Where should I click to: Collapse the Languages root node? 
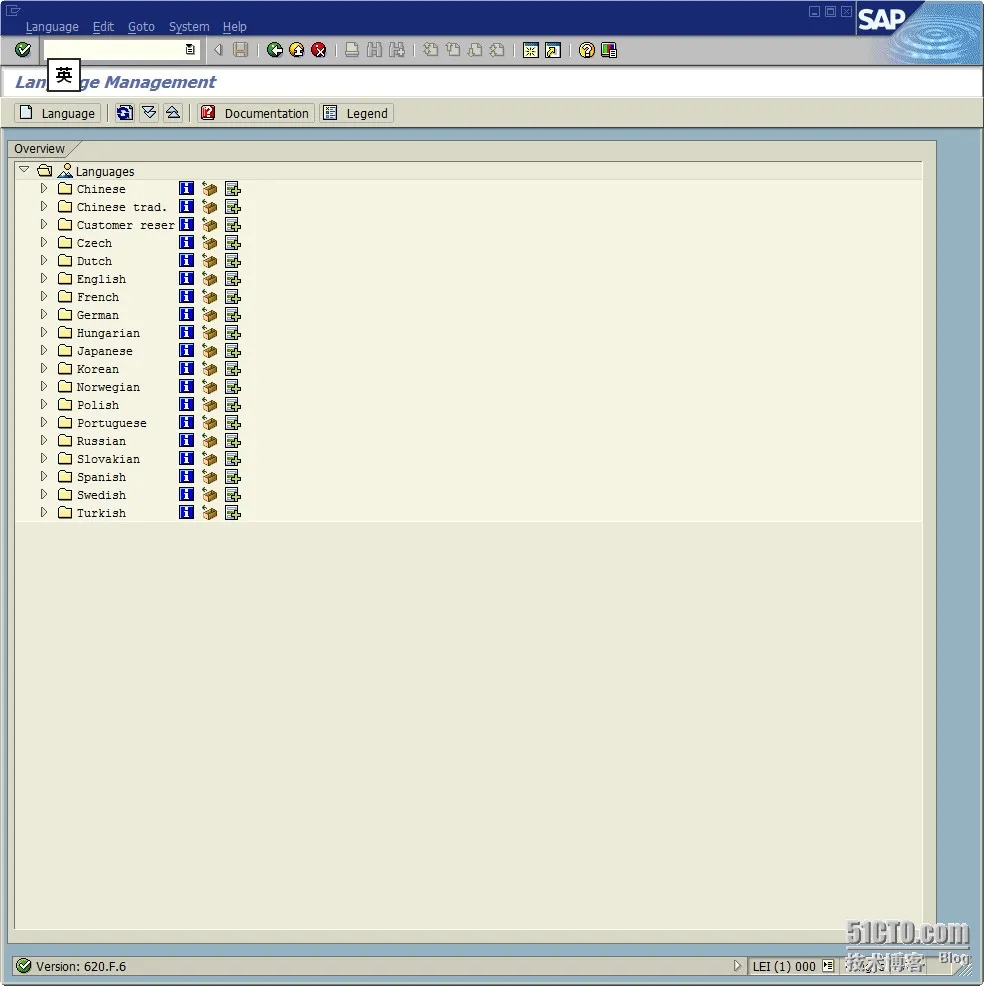tap(24, 170)
